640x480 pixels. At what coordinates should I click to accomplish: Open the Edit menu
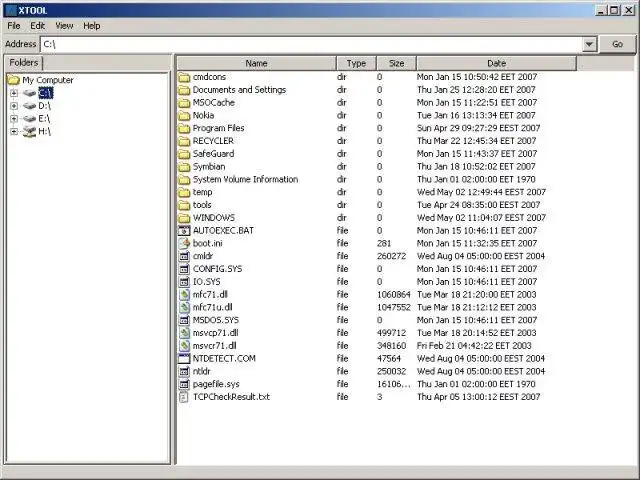37,26
